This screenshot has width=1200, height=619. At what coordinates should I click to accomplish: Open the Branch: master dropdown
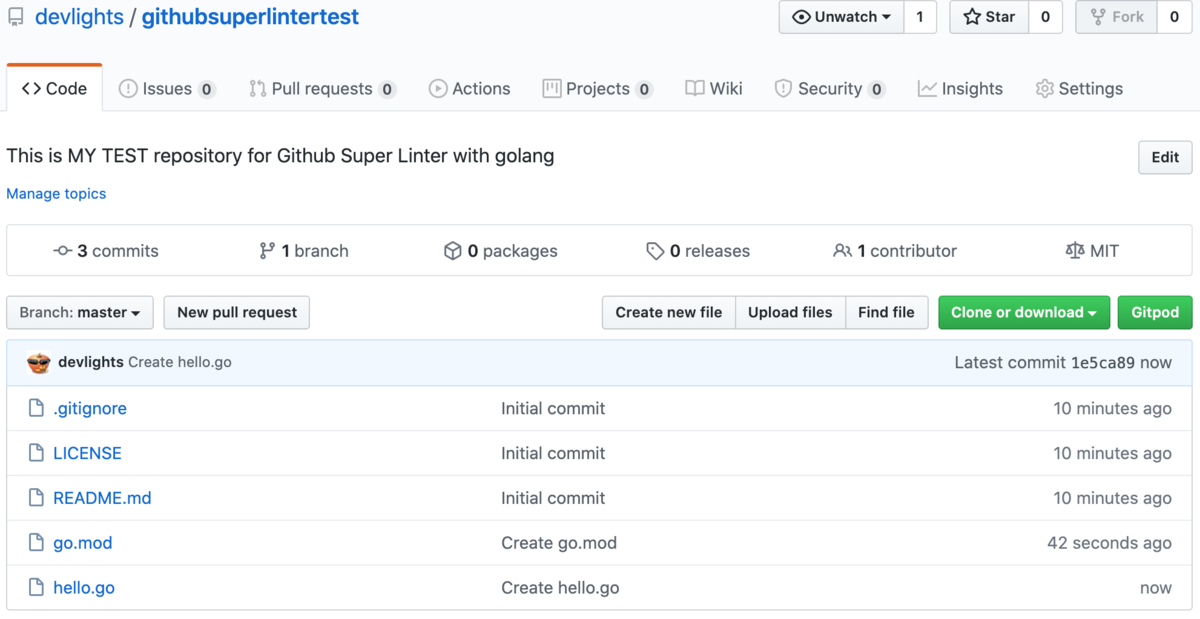click(x=80, y=312)
